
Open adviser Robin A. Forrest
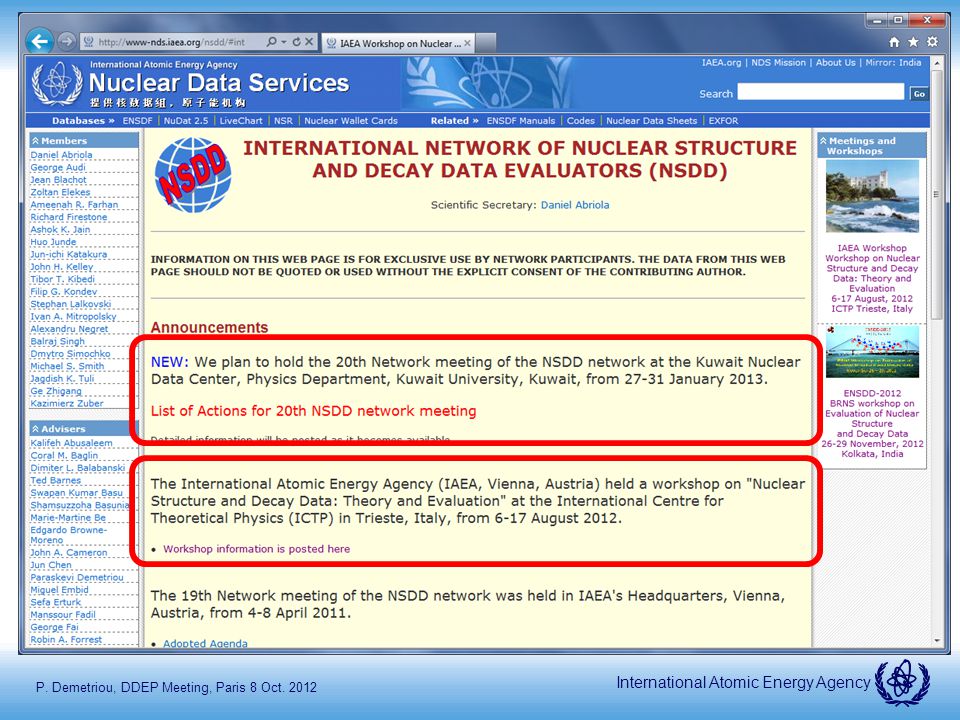pyautogui.click(x=66, y=639)
